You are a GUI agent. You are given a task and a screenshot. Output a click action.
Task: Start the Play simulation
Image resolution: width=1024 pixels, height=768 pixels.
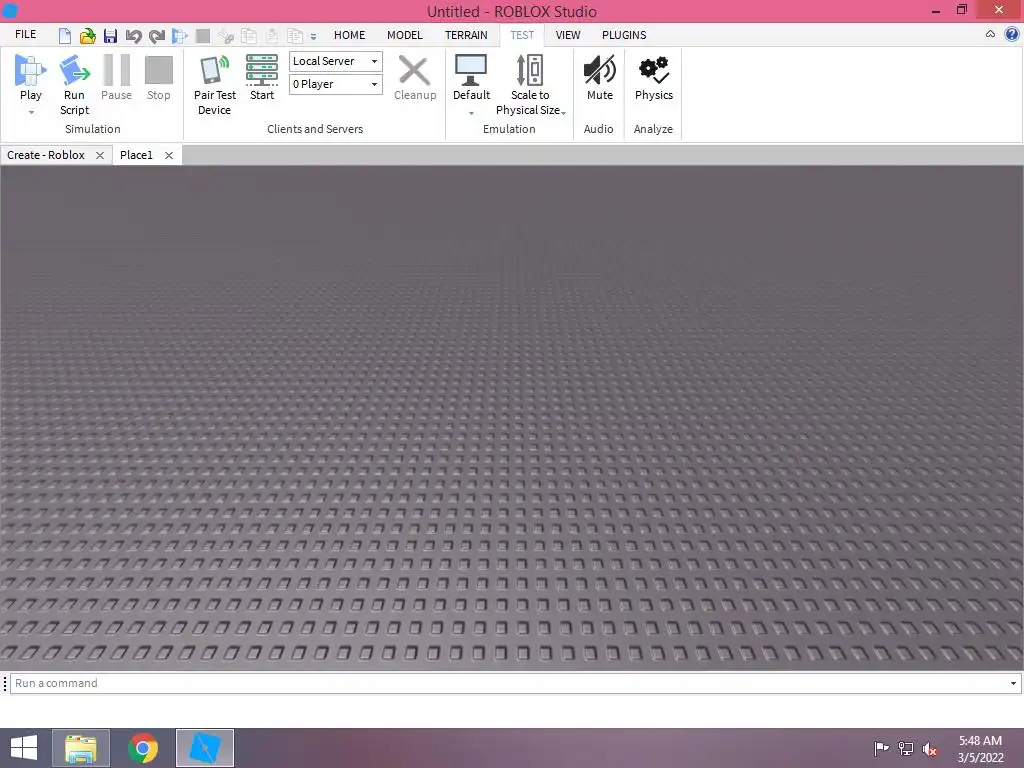coord(31,77)
